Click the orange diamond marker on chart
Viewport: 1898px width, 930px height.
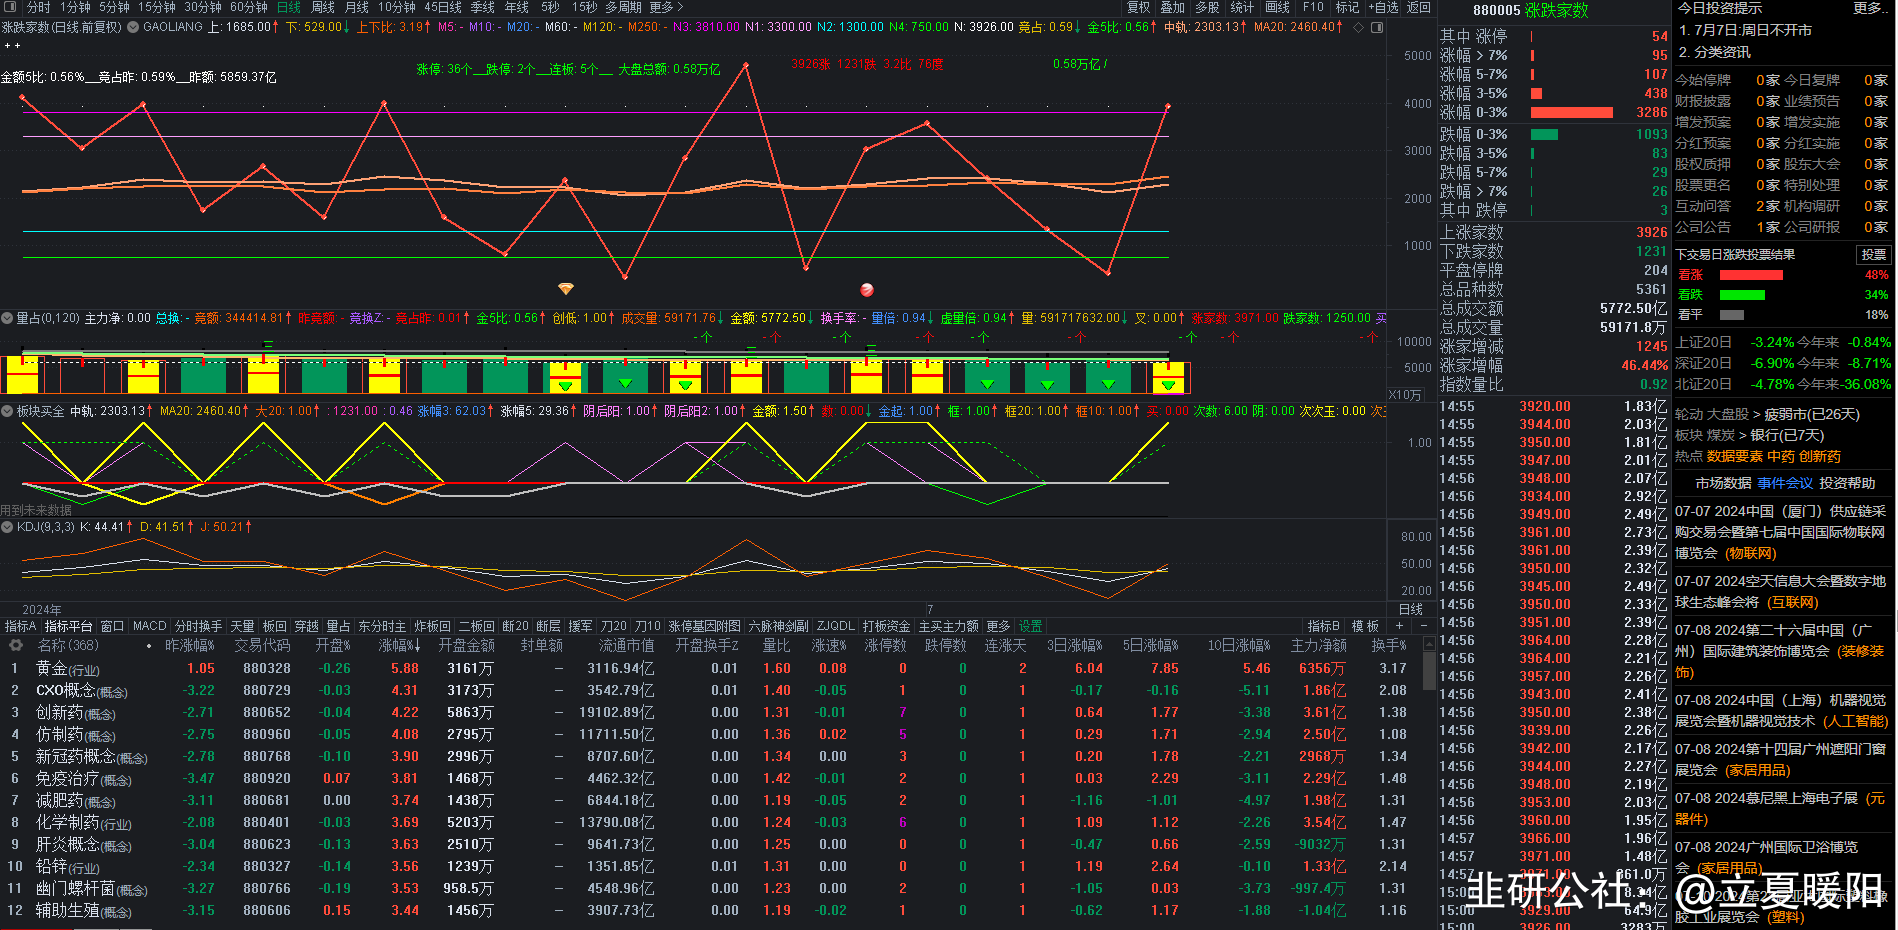tap(566, 289)
